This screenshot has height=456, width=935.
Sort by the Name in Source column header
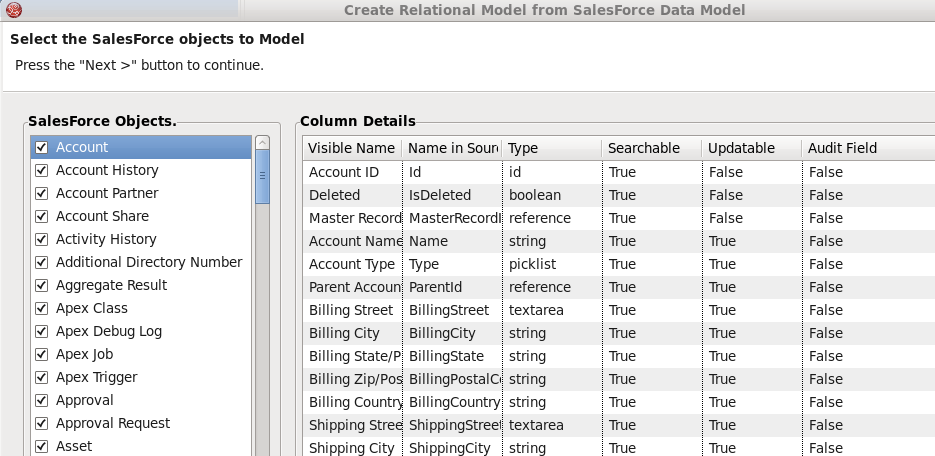click(x=453, y=148)
